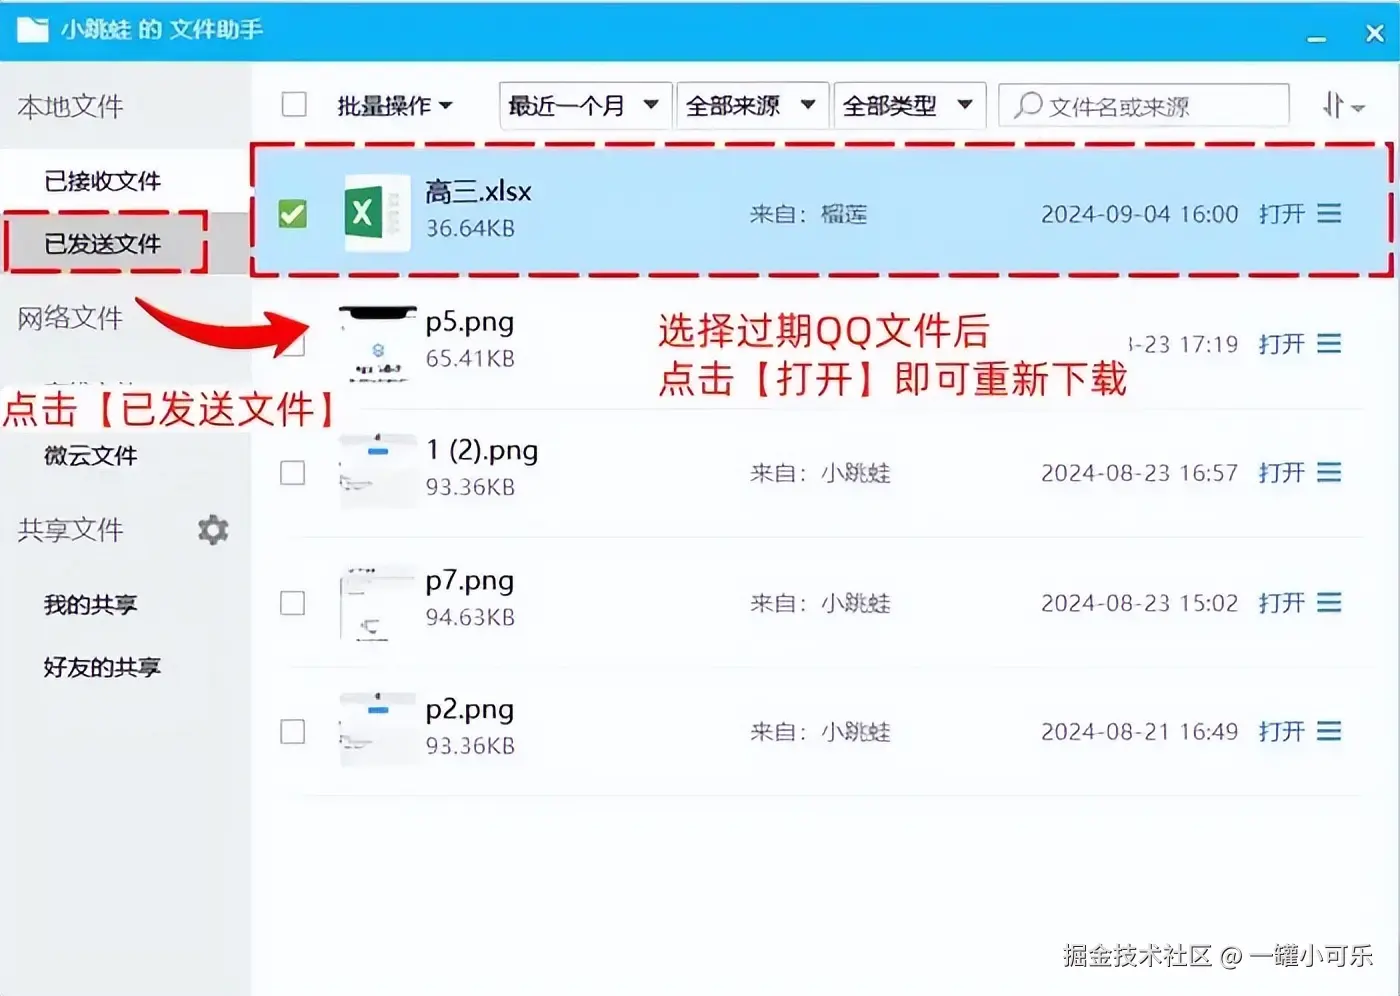Click the p5.png thumbnail
This screenshot has height=996, width=1400.
(x=377, y=344)
